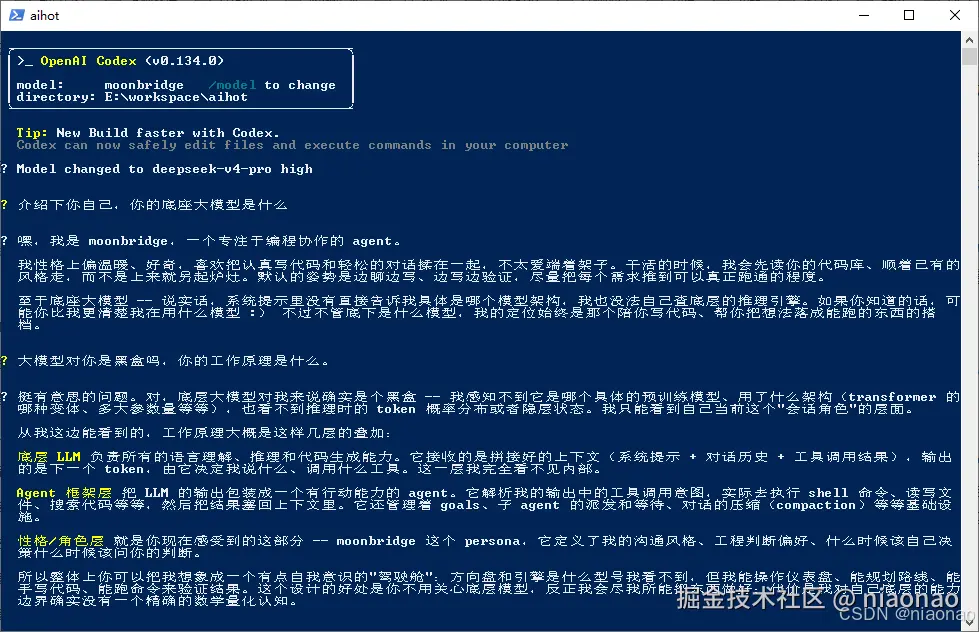Click the PowerShell icon in the title bar
This screenshot has height=632, width=979.
click(16, 15)
